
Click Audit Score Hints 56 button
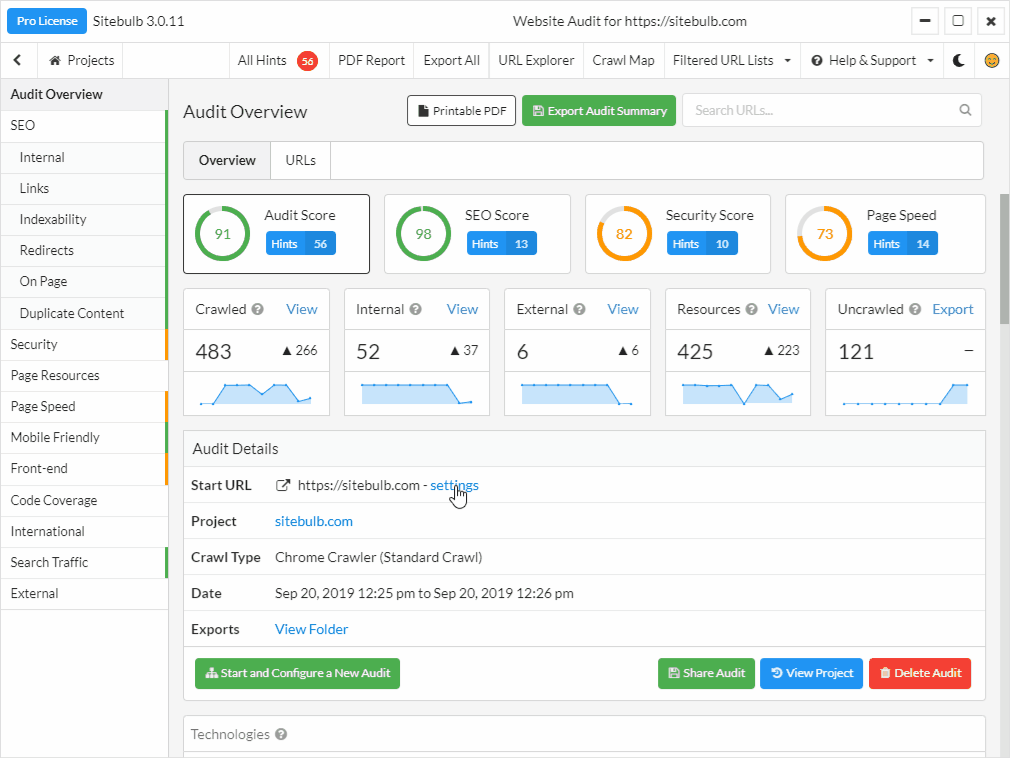[300, 243]
